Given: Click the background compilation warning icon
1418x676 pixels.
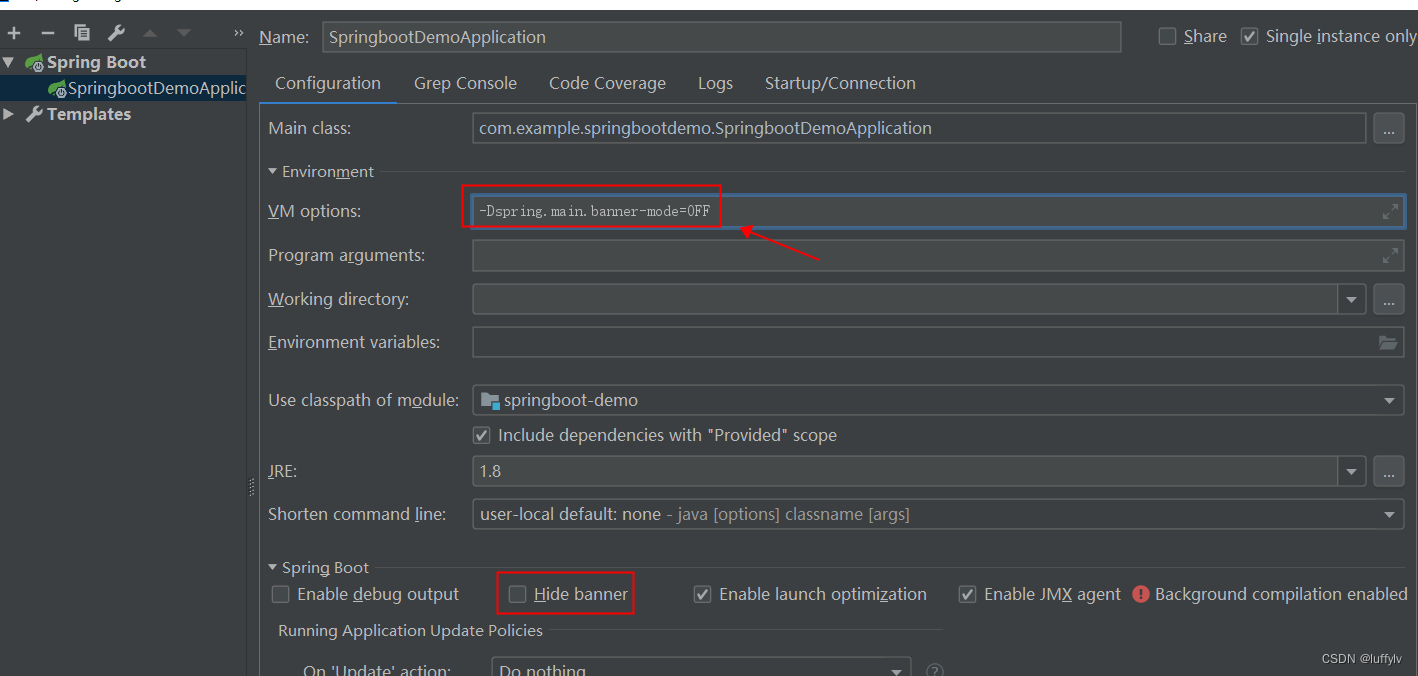Looking at the screenshot, I should 1141,594.
